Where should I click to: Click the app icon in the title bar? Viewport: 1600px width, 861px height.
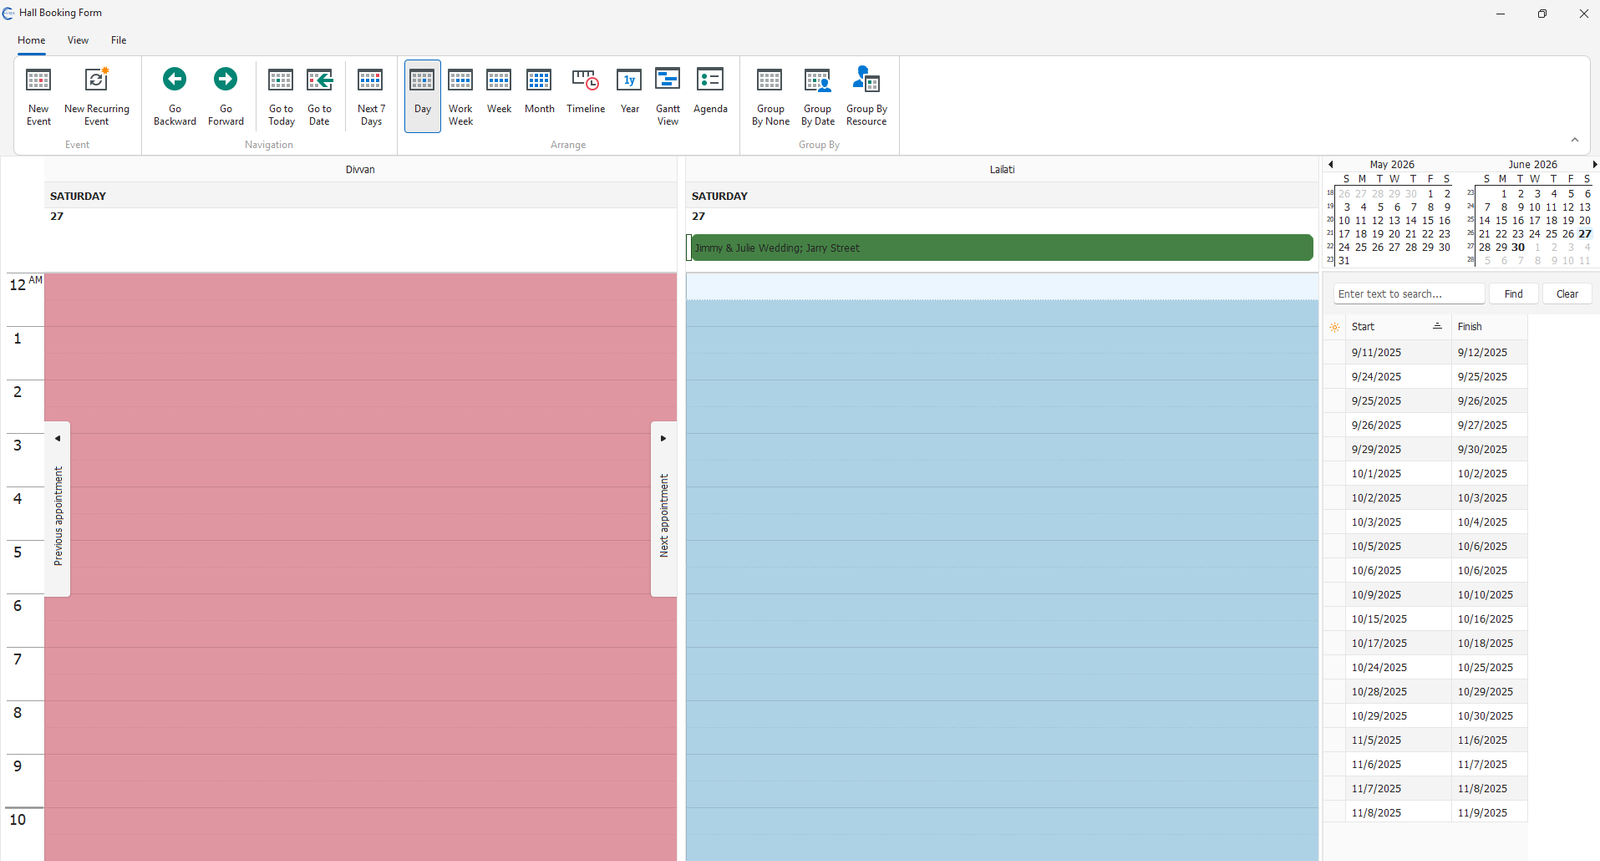pos(9,13)
